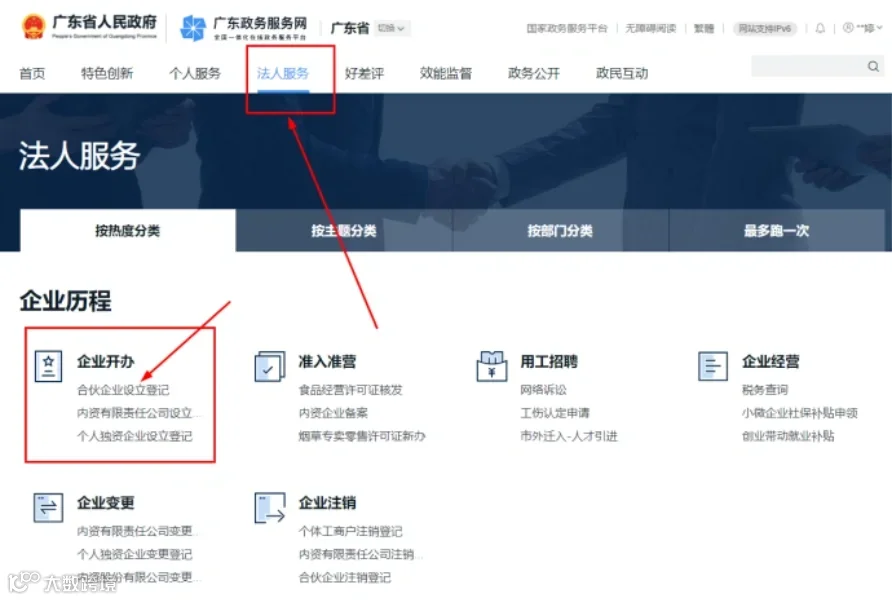
Task: Select the 最多跑一次 tab
Action: 776,230
